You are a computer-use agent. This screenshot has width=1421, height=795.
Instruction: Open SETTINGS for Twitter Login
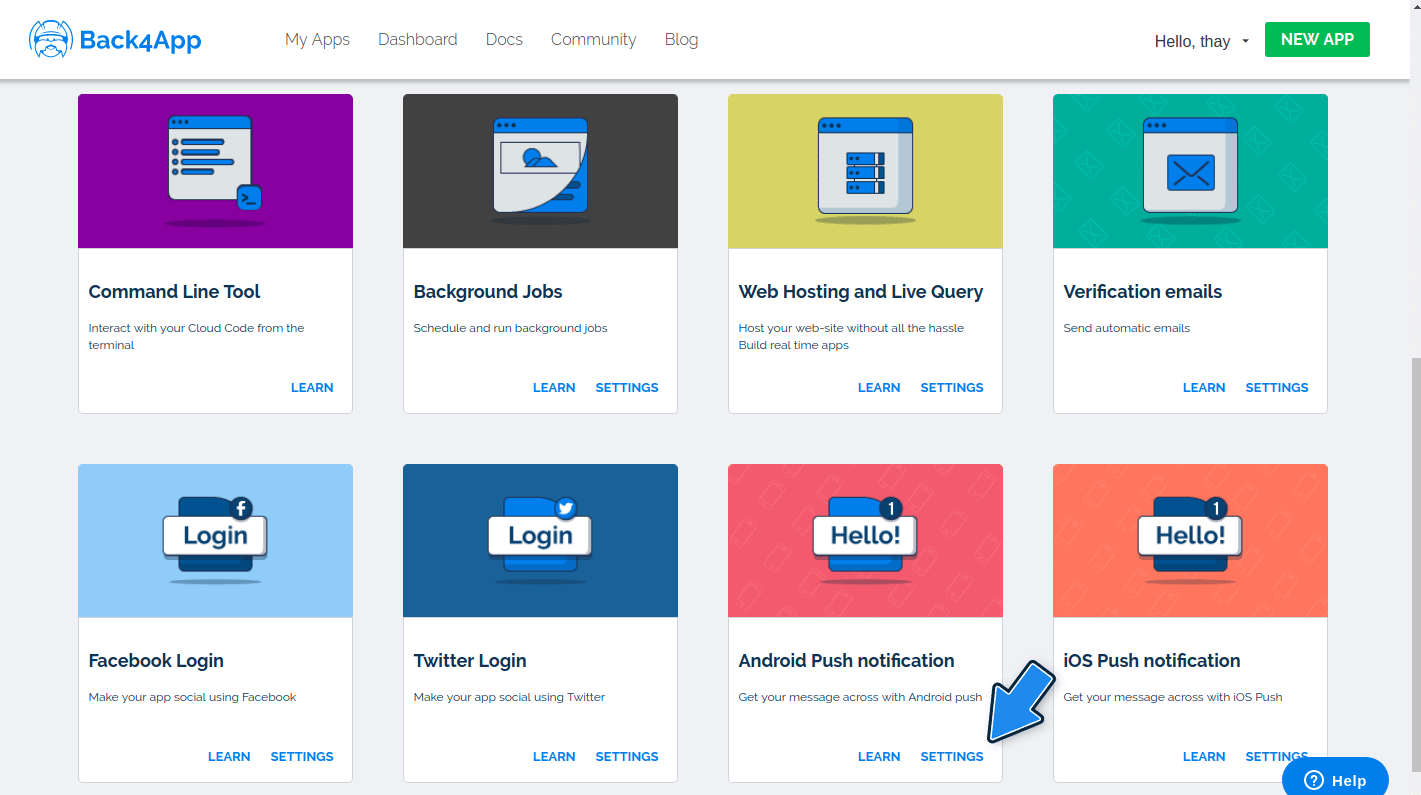click(x=627, y=756)
